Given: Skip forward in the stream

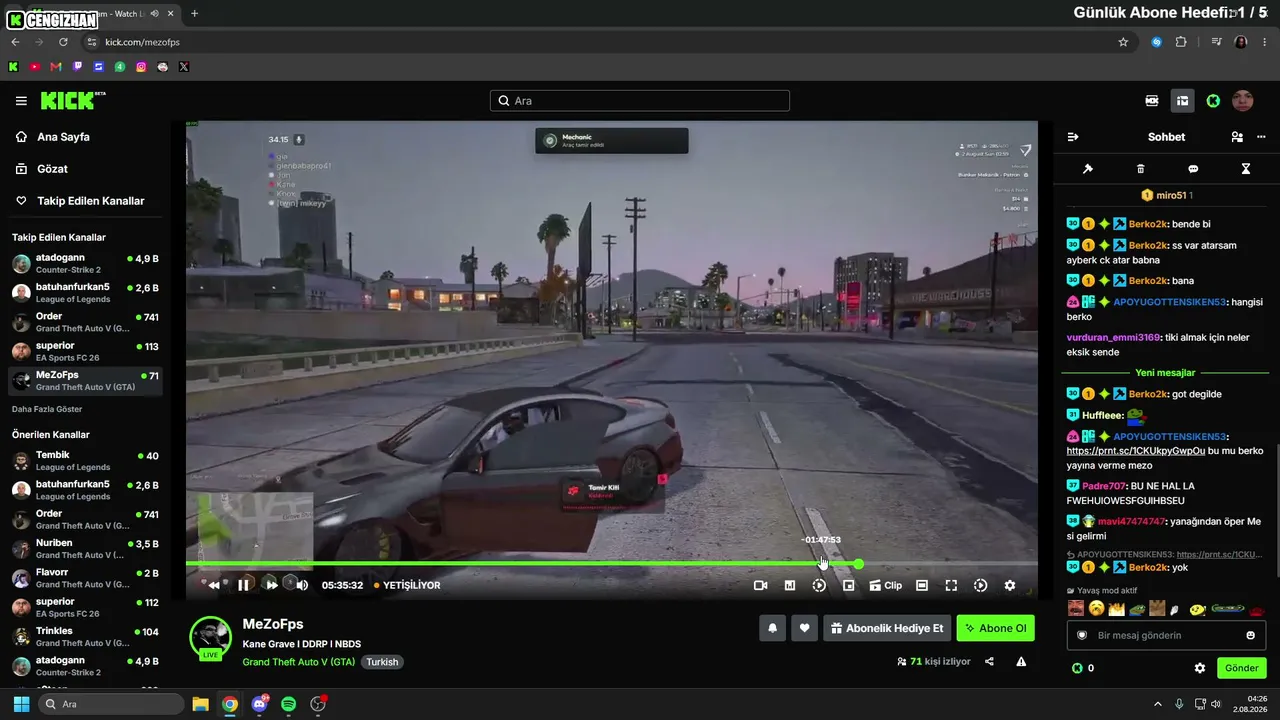Looking at the screenshot, I should [271, 585].
